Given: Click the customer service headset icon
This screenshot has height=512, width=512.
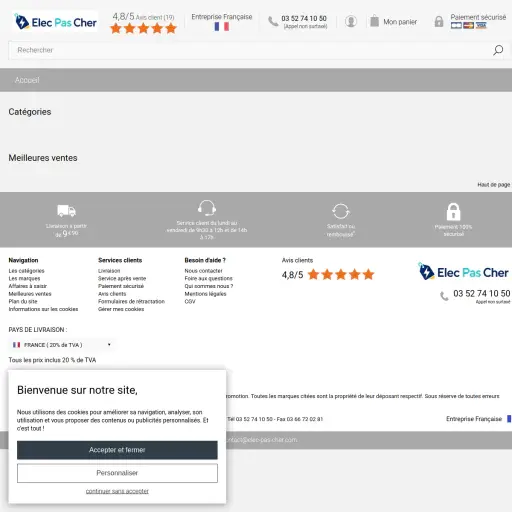Looking at the screenshot, I should [x=207, y=208].
